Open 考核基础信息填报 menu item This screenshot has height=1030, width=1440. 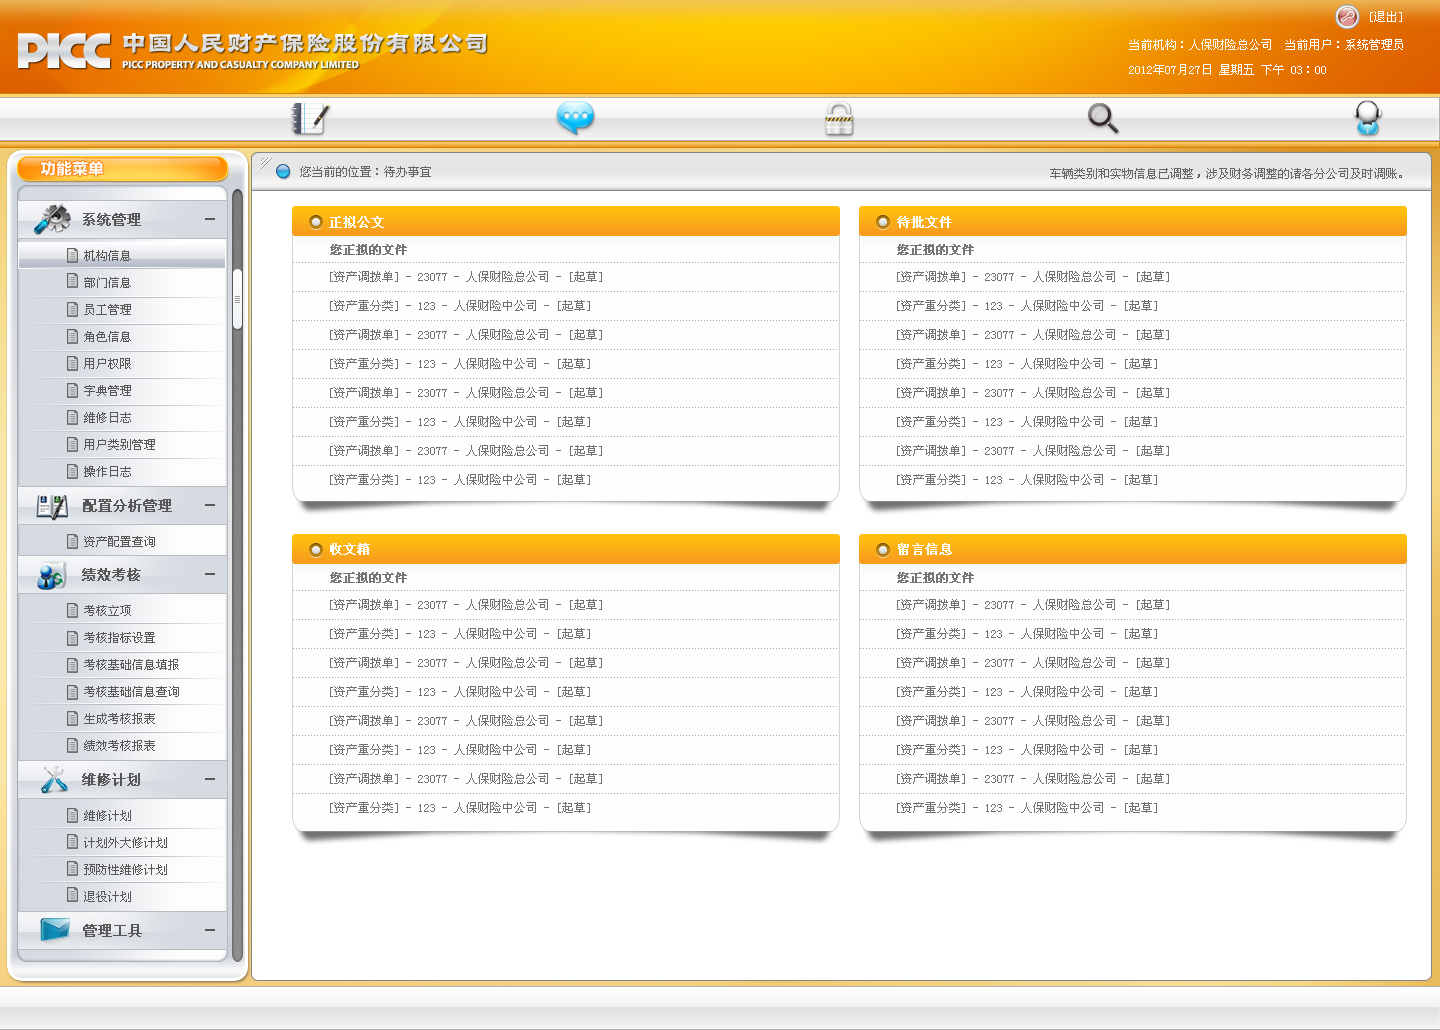(131, 665)
